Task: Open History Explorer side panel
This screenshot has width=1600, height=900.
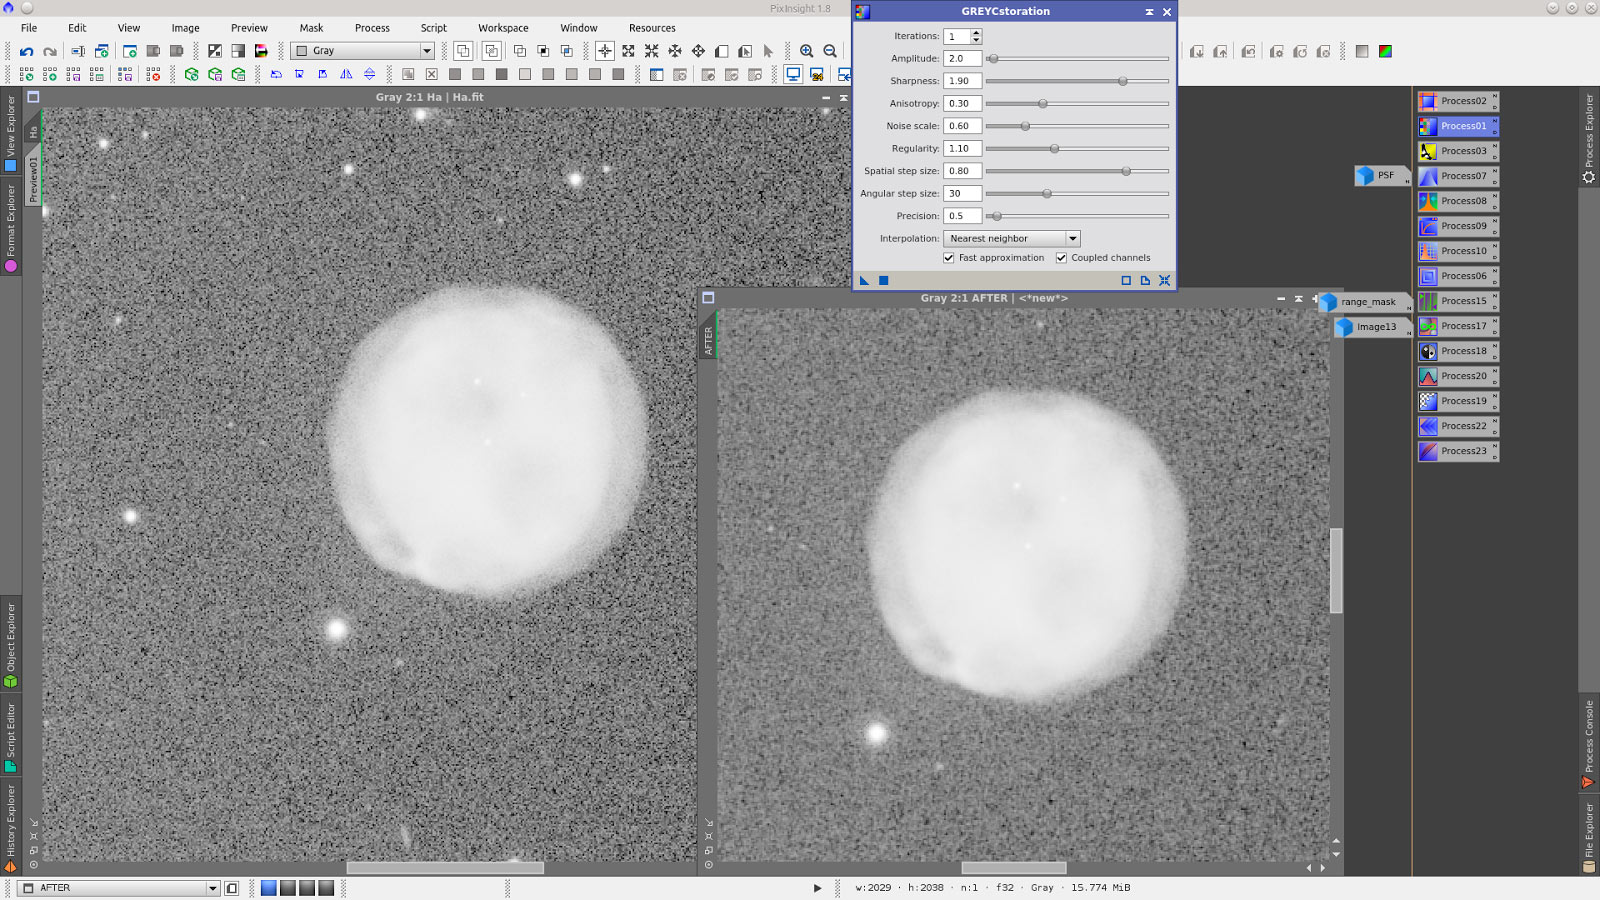Action: coord(11,828)
